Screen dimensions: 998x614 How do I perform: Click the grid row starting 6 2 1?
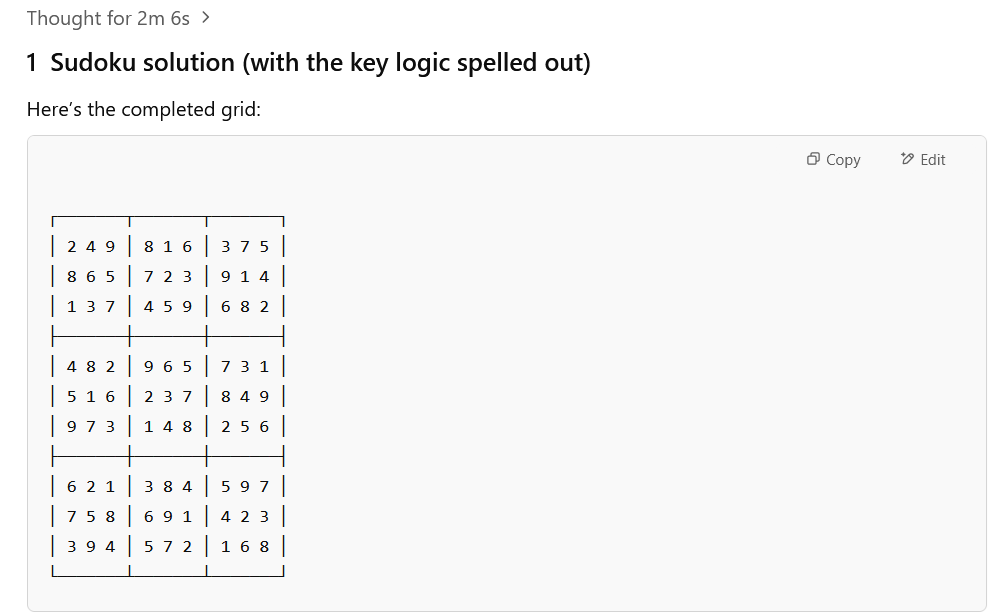coord(168,486)
